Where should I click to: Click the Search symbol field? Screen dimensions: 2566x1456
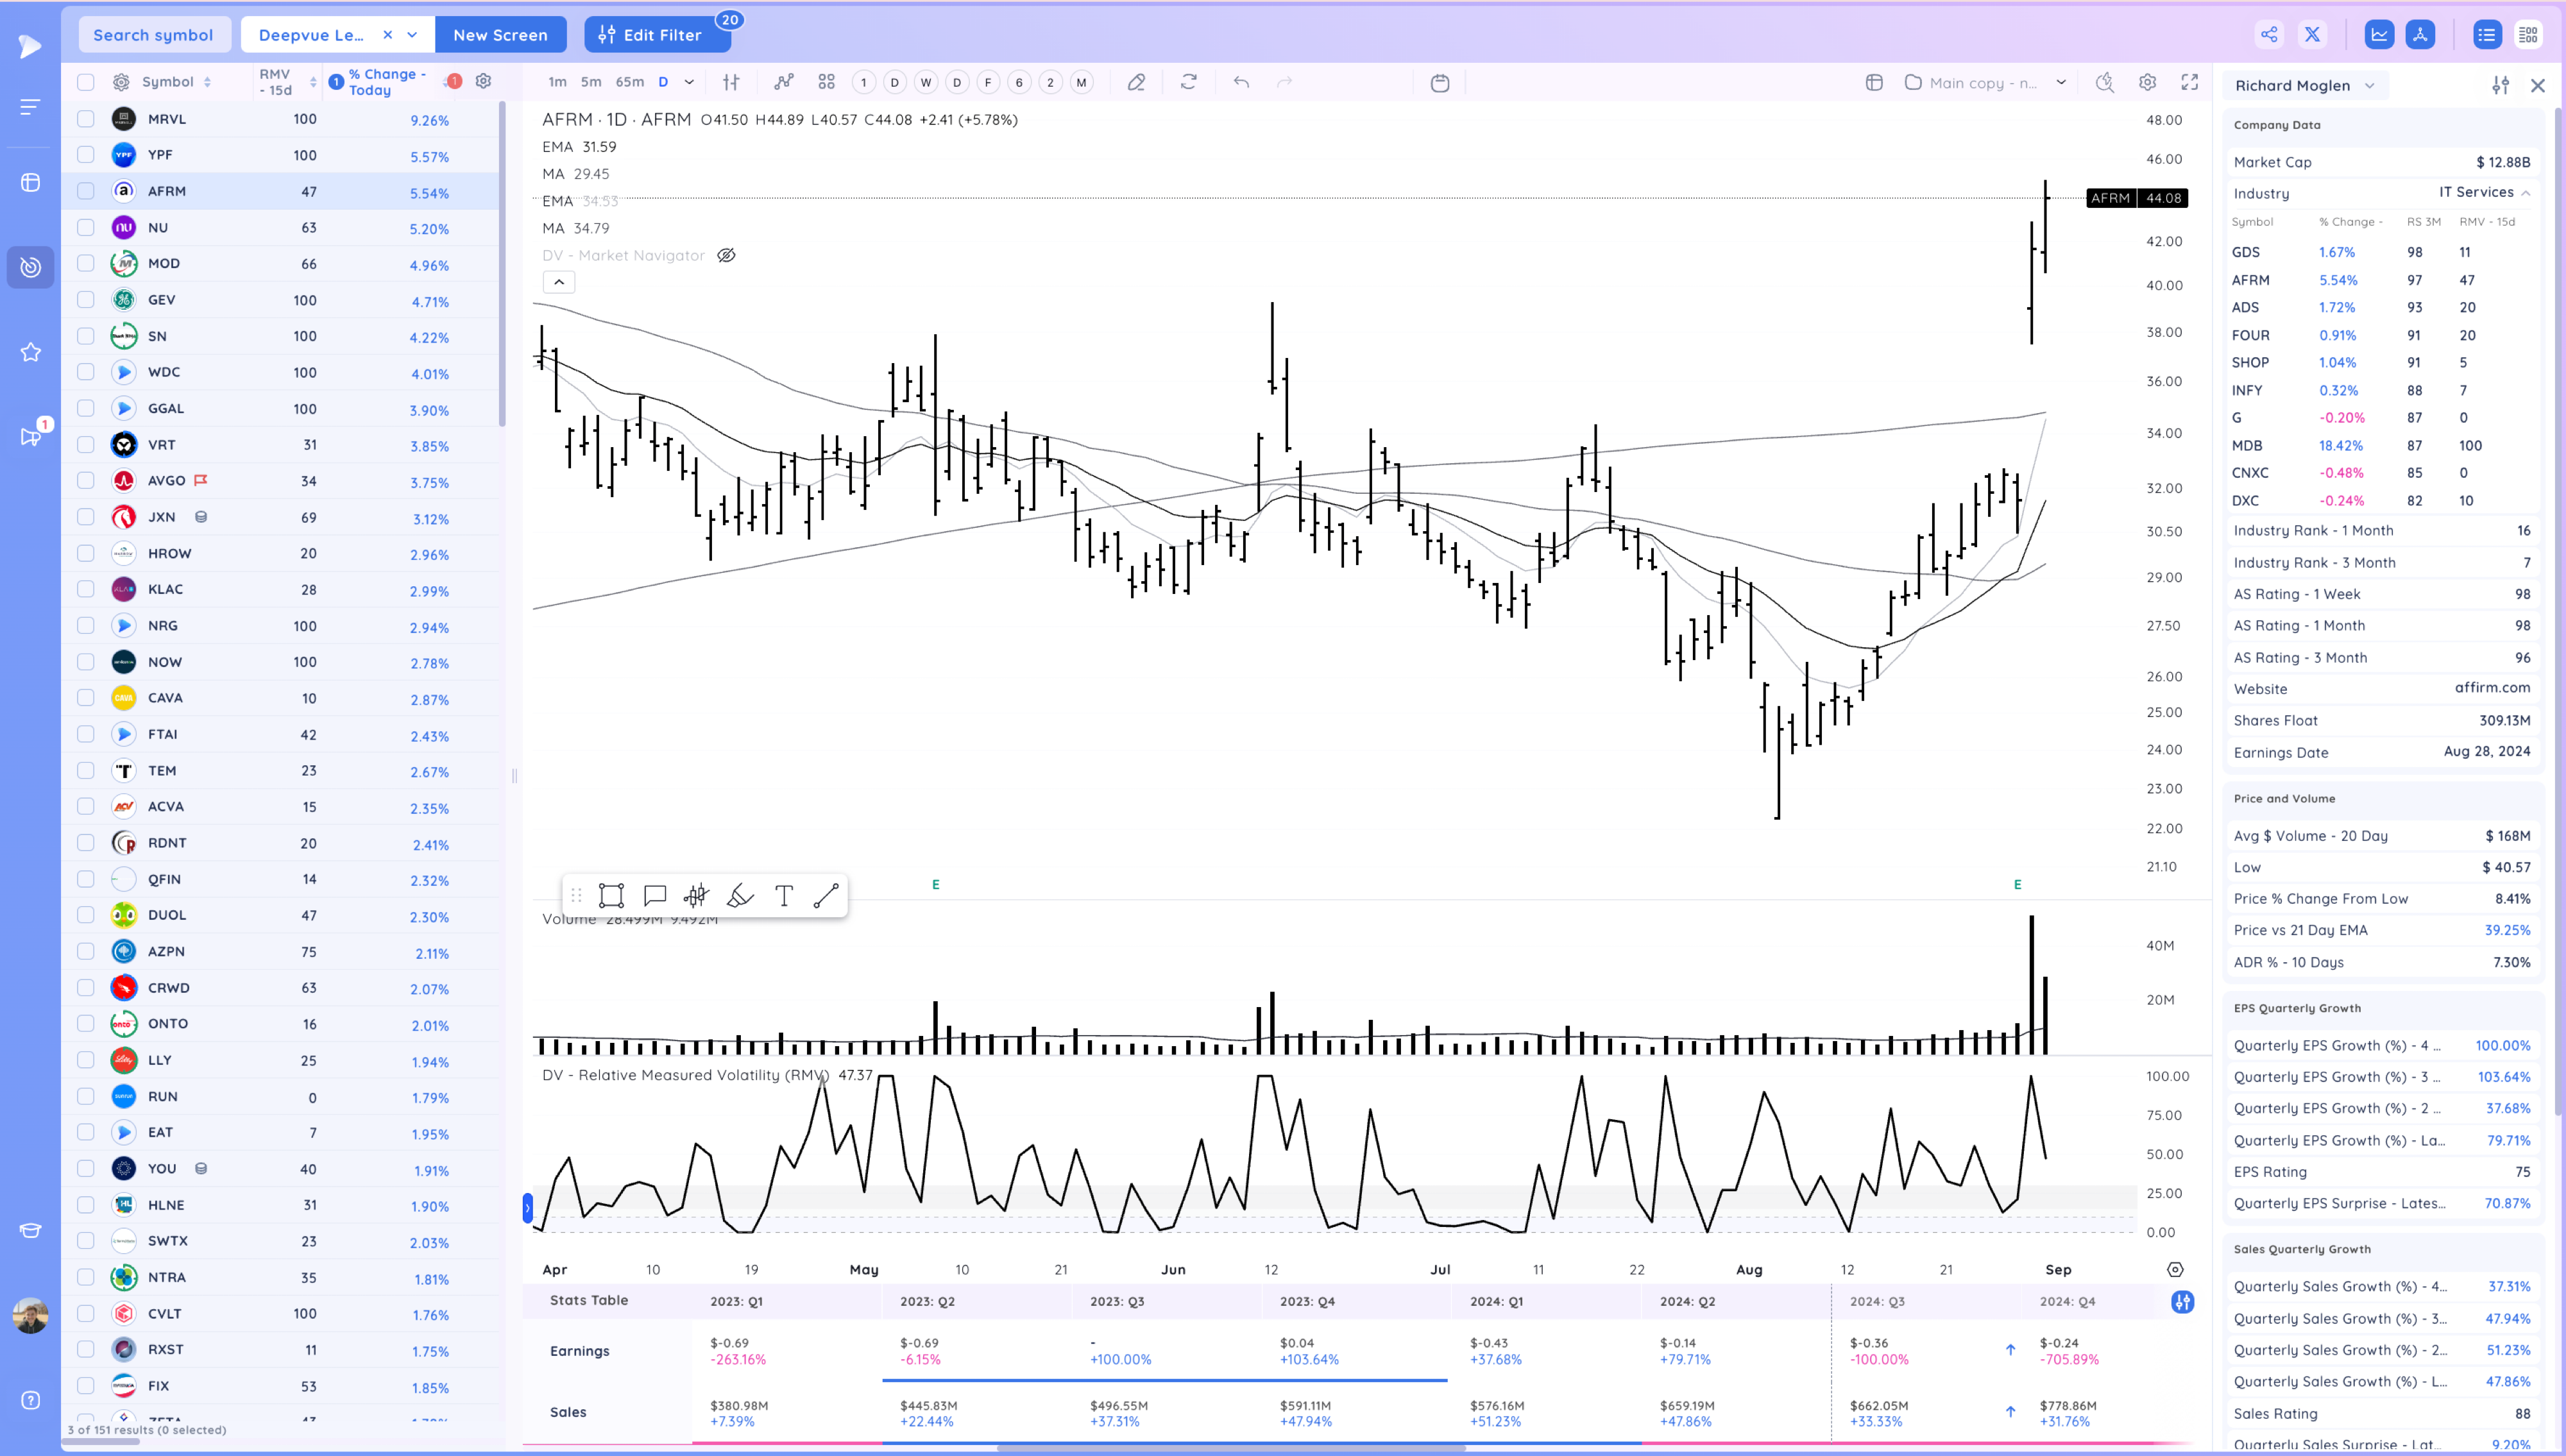(x=153, y=35)
